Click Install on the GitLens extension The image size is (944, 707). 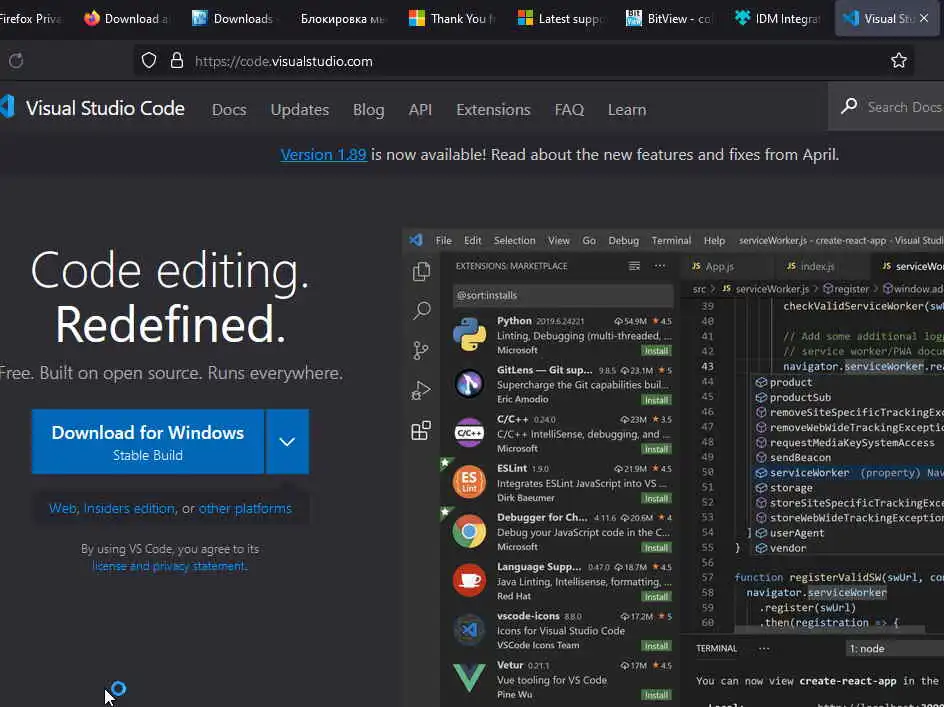click(656, 400)
